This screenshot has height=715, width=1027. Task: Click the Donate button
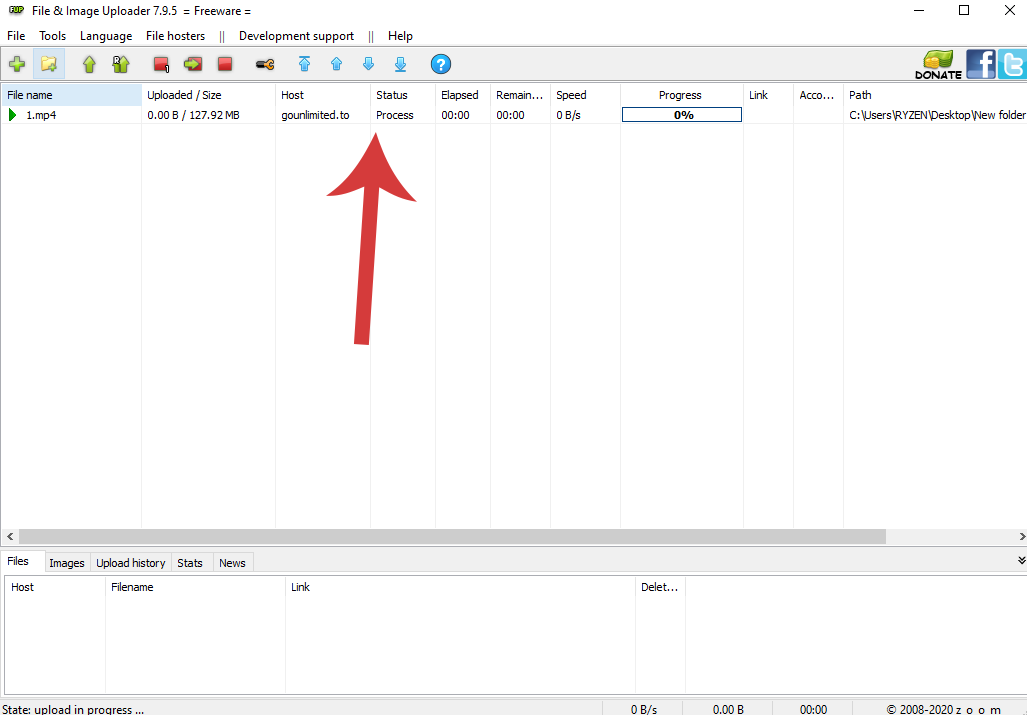click(938, 64)
